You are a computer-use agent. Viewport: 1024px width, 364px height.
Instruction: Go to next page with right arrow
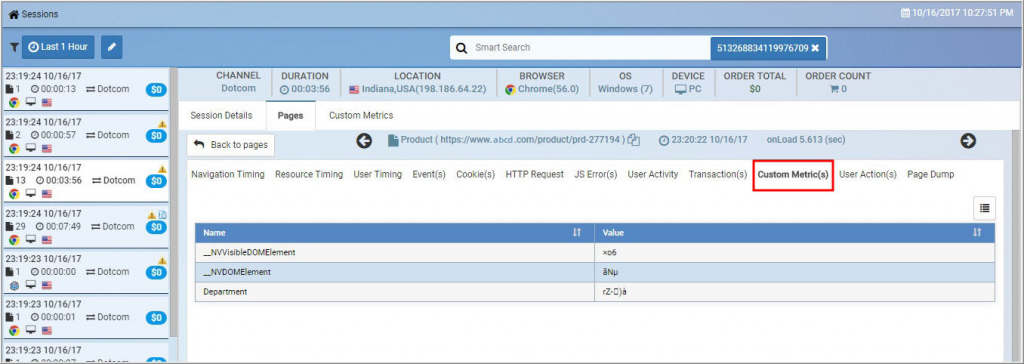[x=968, y=141]
